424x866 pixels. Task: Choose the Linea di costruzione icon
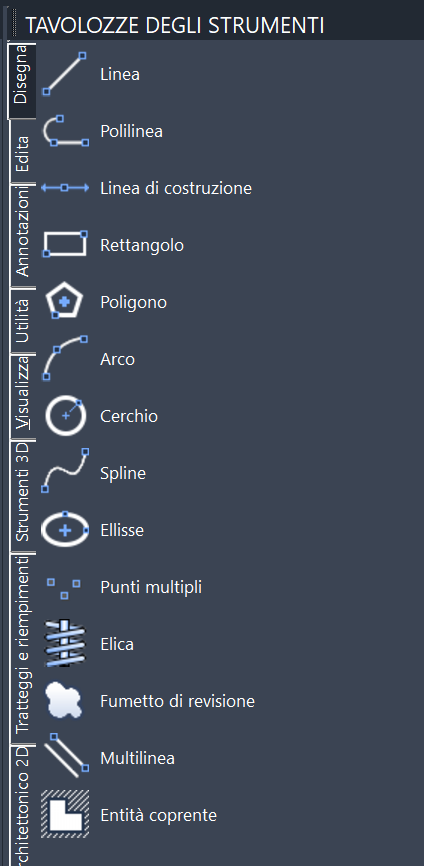65,188
